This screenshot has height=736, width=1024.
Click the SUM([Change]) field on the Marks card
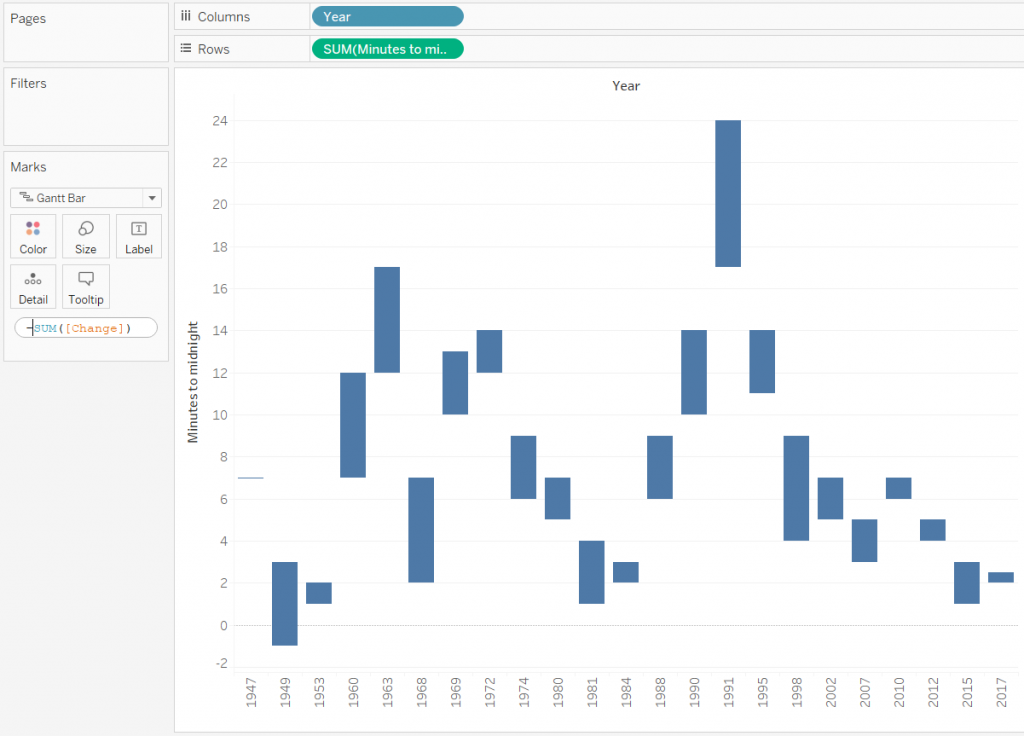point(85,327)
